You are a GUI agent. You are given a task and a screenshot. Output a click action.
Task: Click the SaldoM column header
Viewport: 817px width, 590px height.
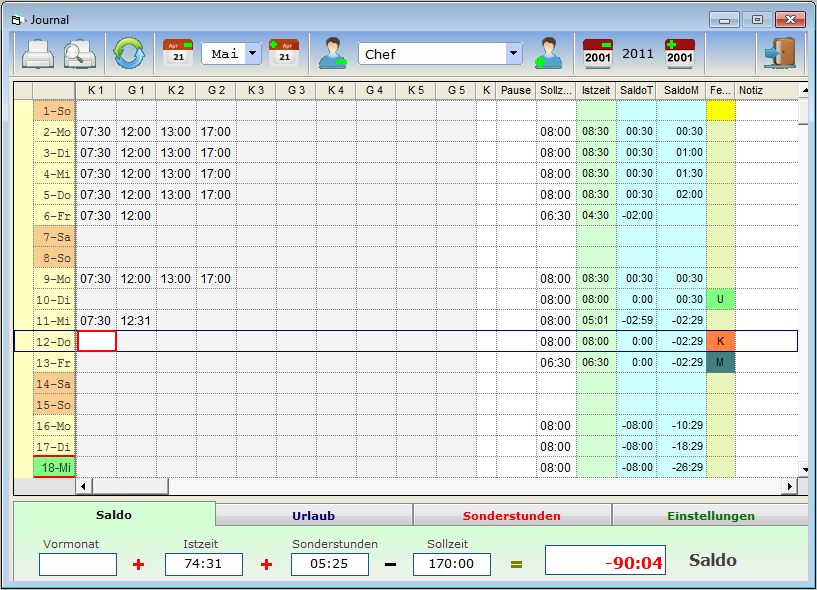[681, 90]
